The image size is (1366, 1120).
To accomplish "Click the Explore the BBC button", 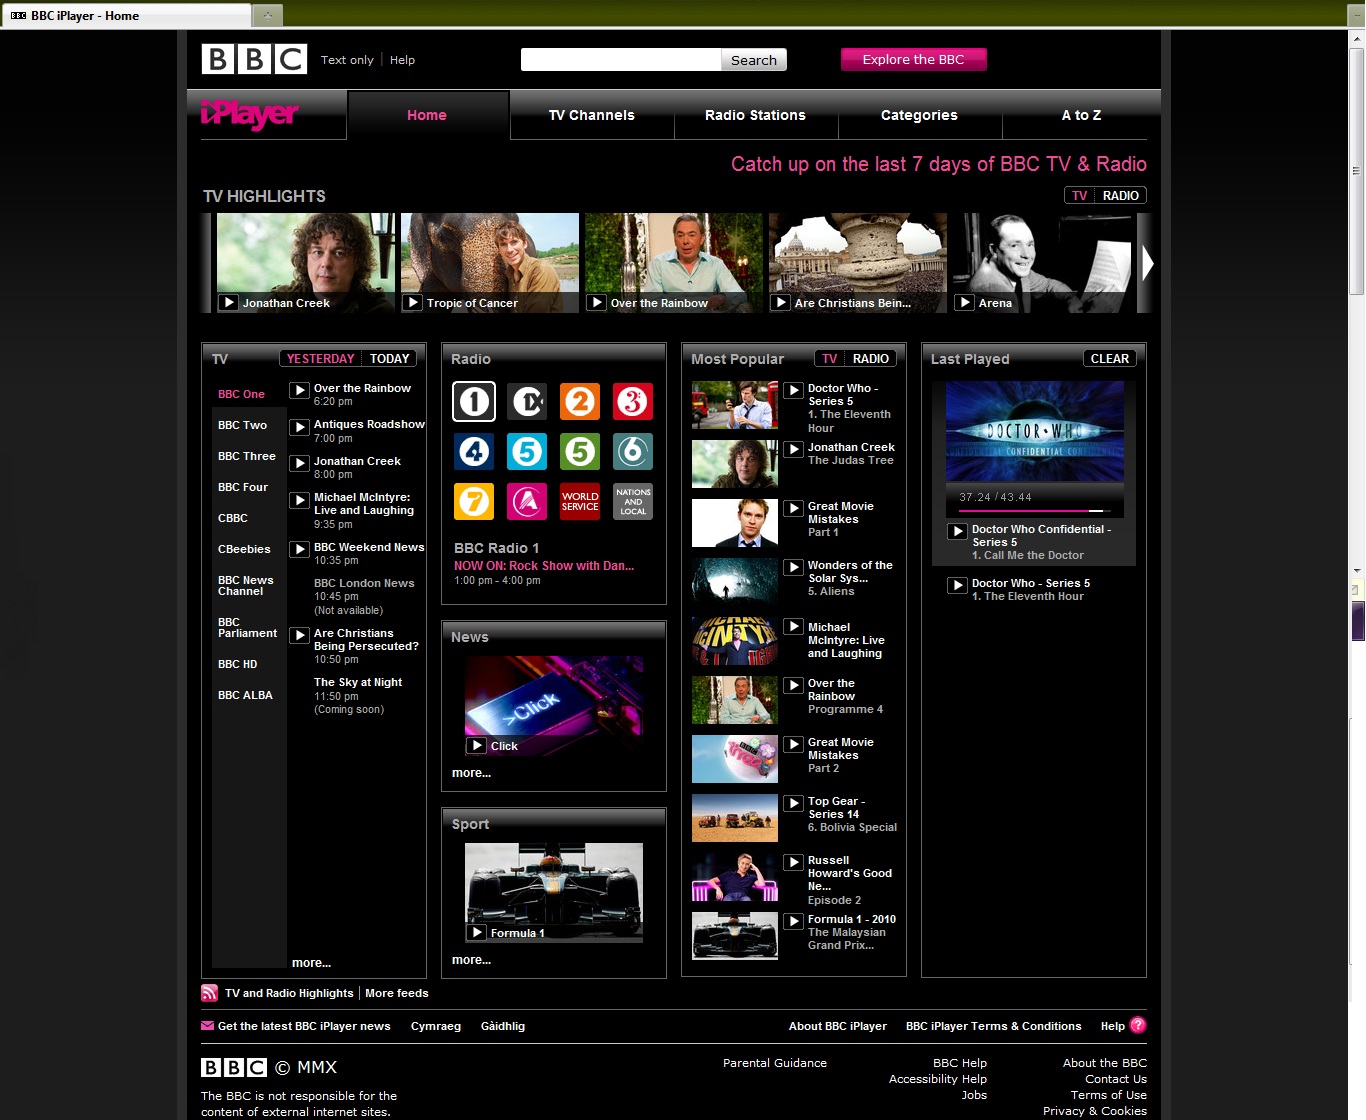I will [913, 59].
